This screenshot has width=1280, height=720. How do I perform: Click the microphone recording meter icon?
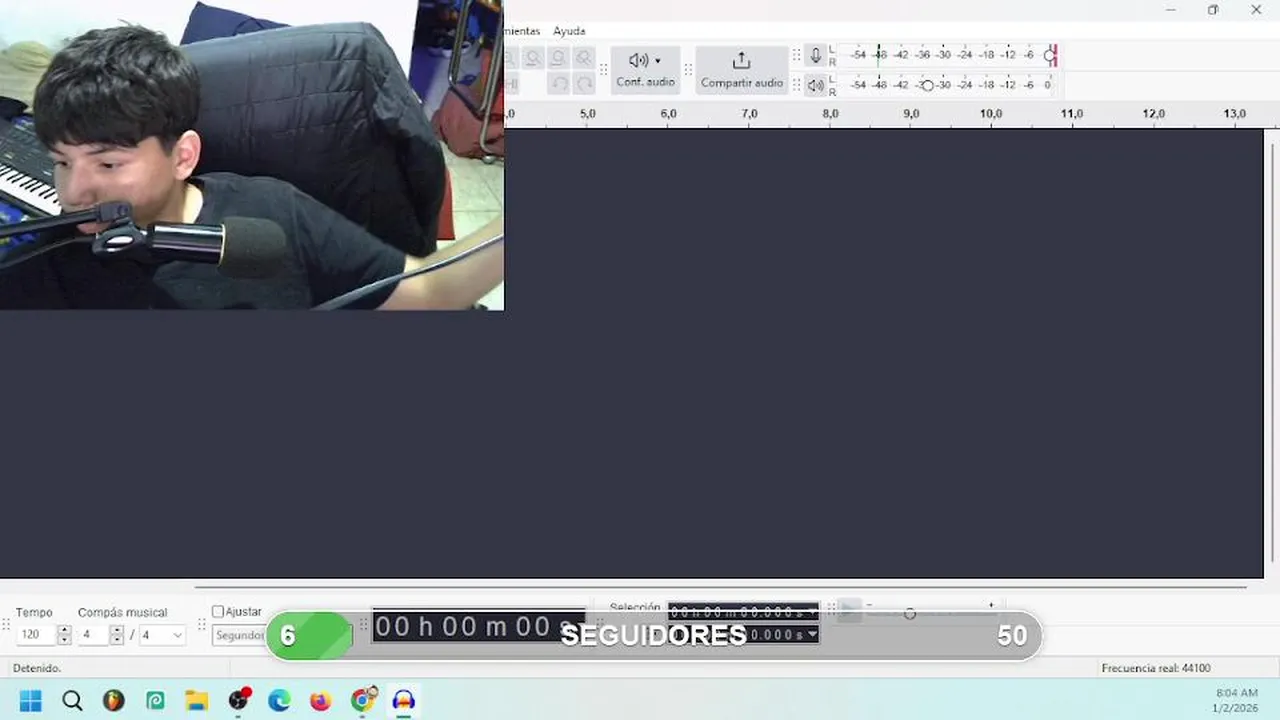point(816,56)
